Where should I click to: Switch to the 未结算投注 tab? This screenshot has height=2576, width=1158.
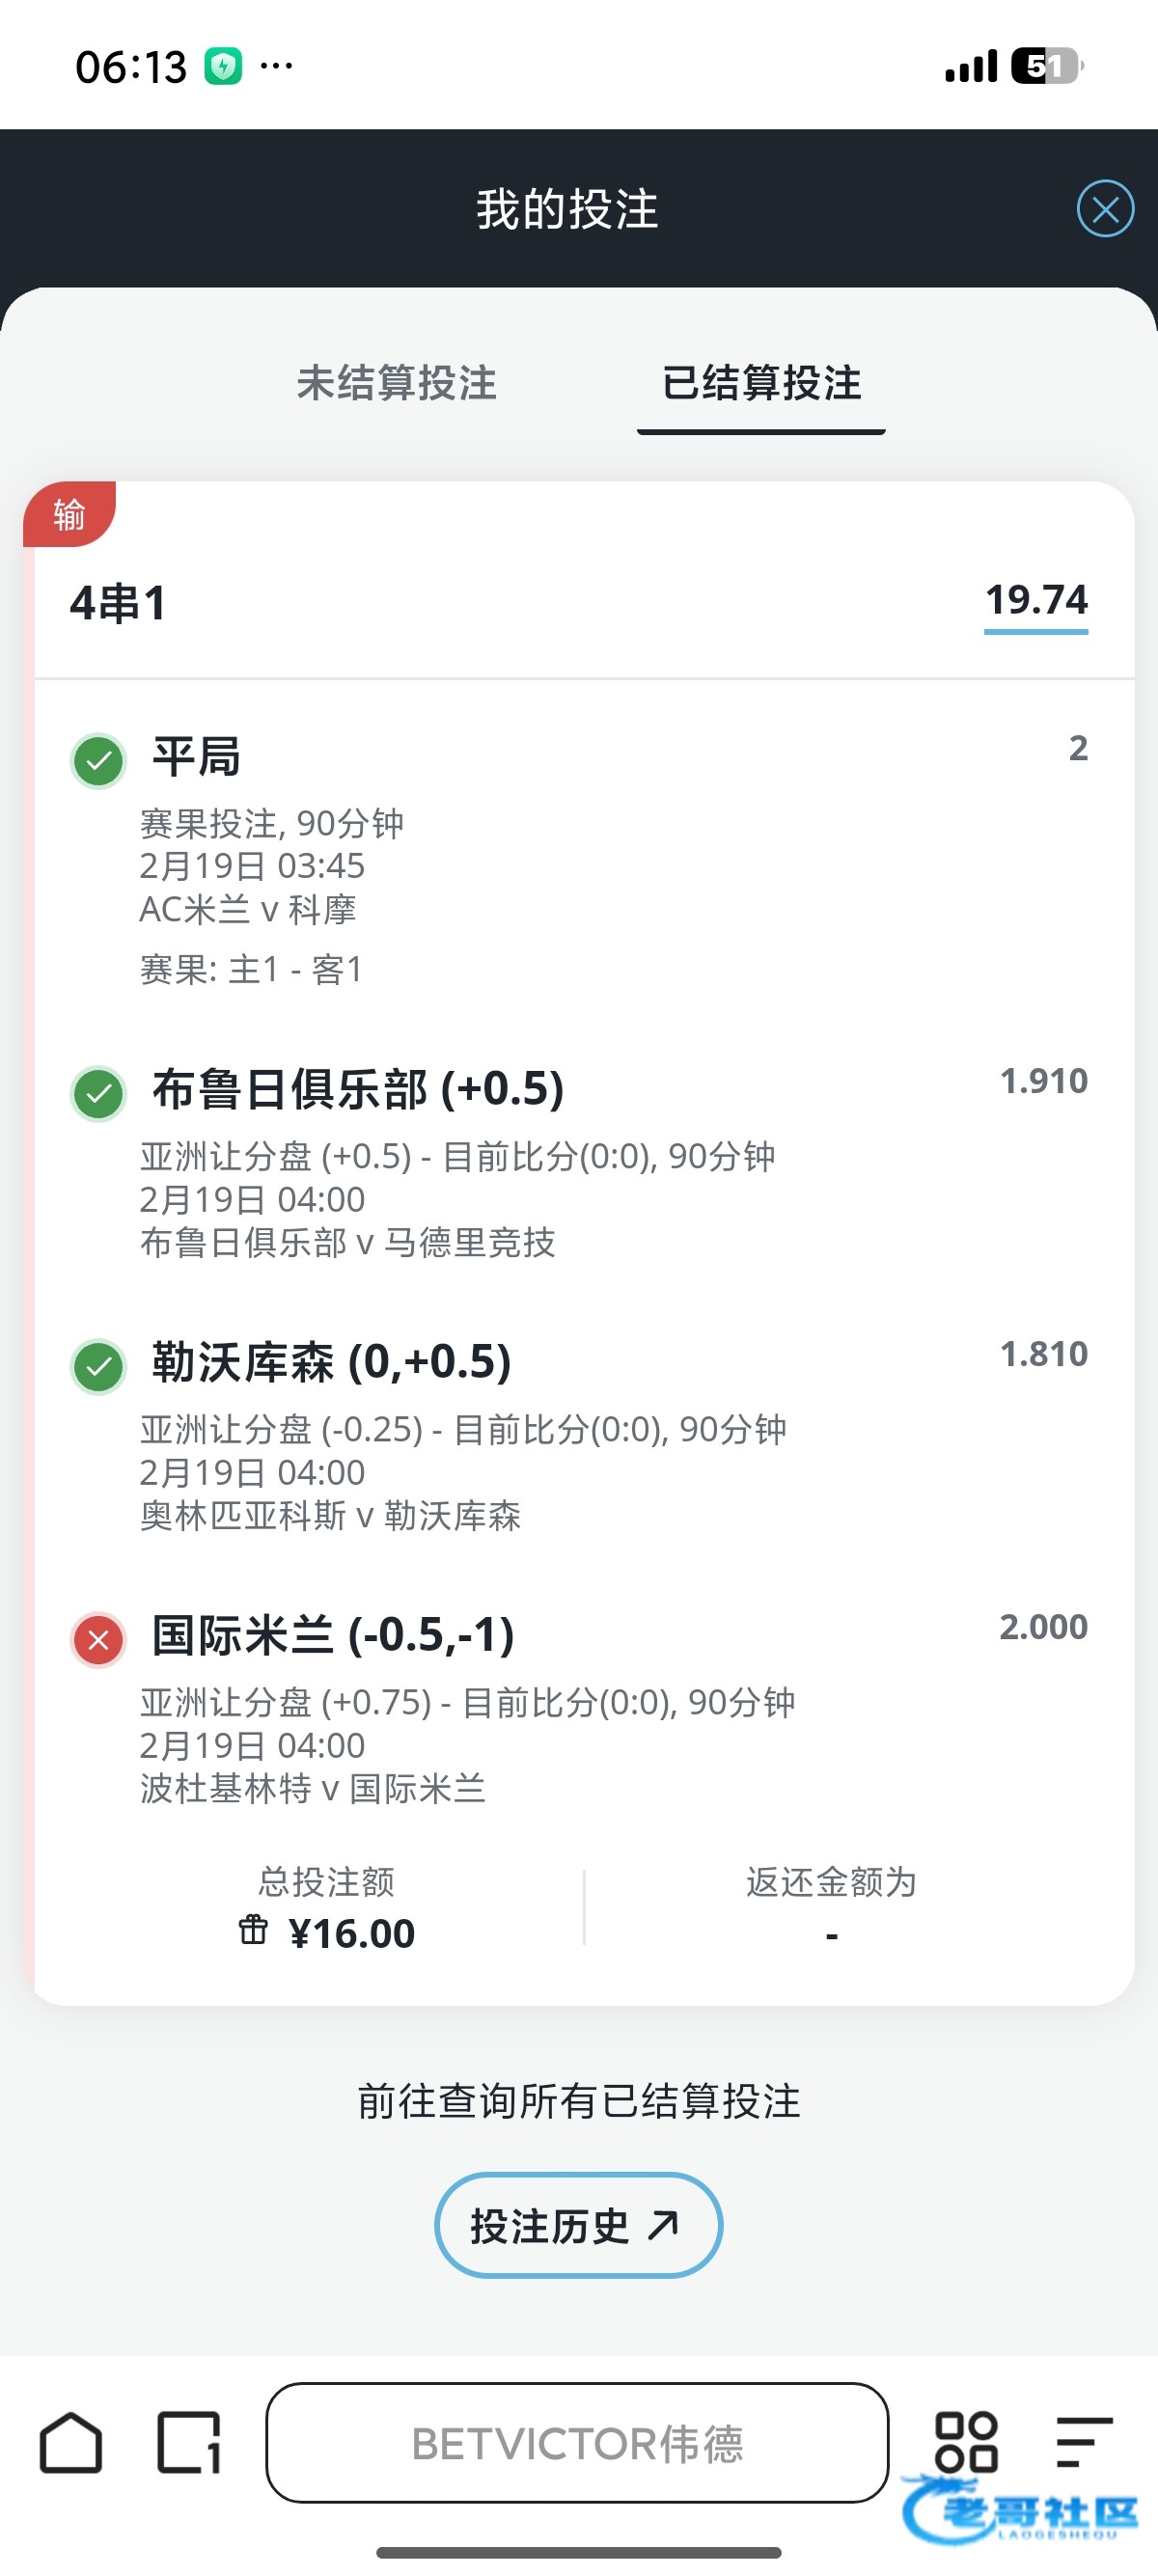(x=396, y=383)
